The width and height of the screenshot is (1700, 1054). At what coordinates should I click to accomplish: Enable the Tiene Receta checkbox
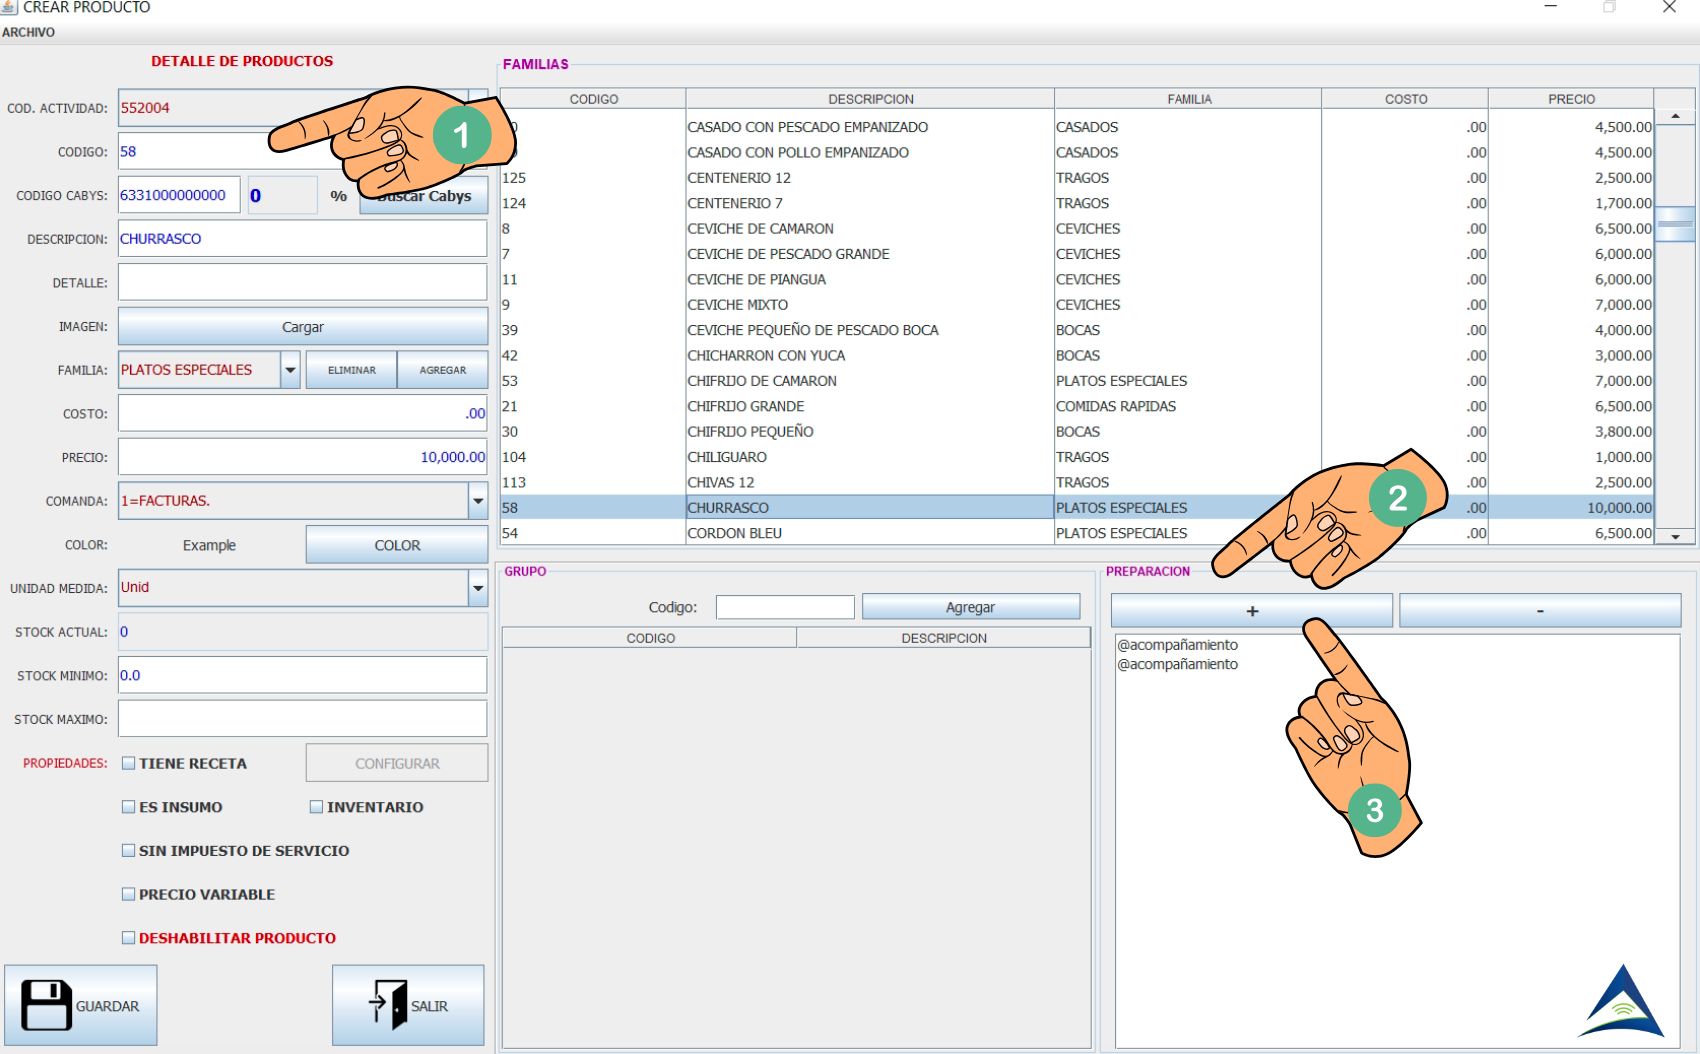[x=129, y=763]
